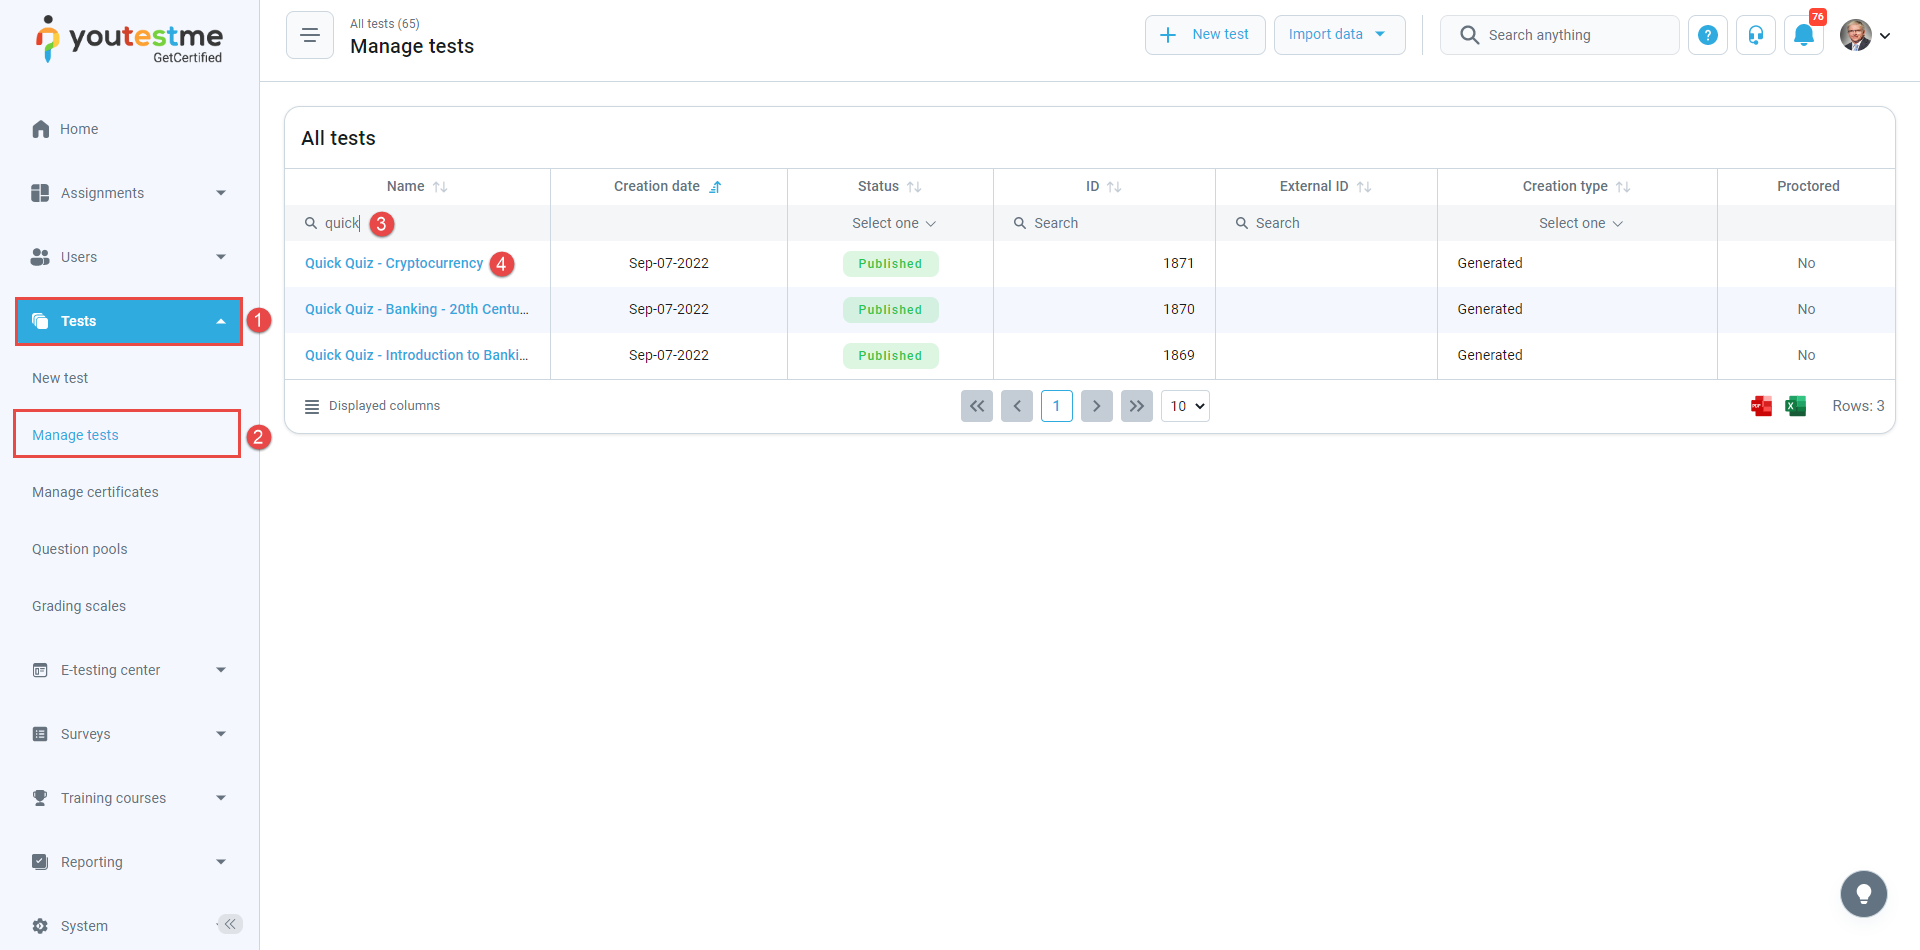Open the support headset icon
This screenshot has height=950, width=1920.
(1755, 35)
